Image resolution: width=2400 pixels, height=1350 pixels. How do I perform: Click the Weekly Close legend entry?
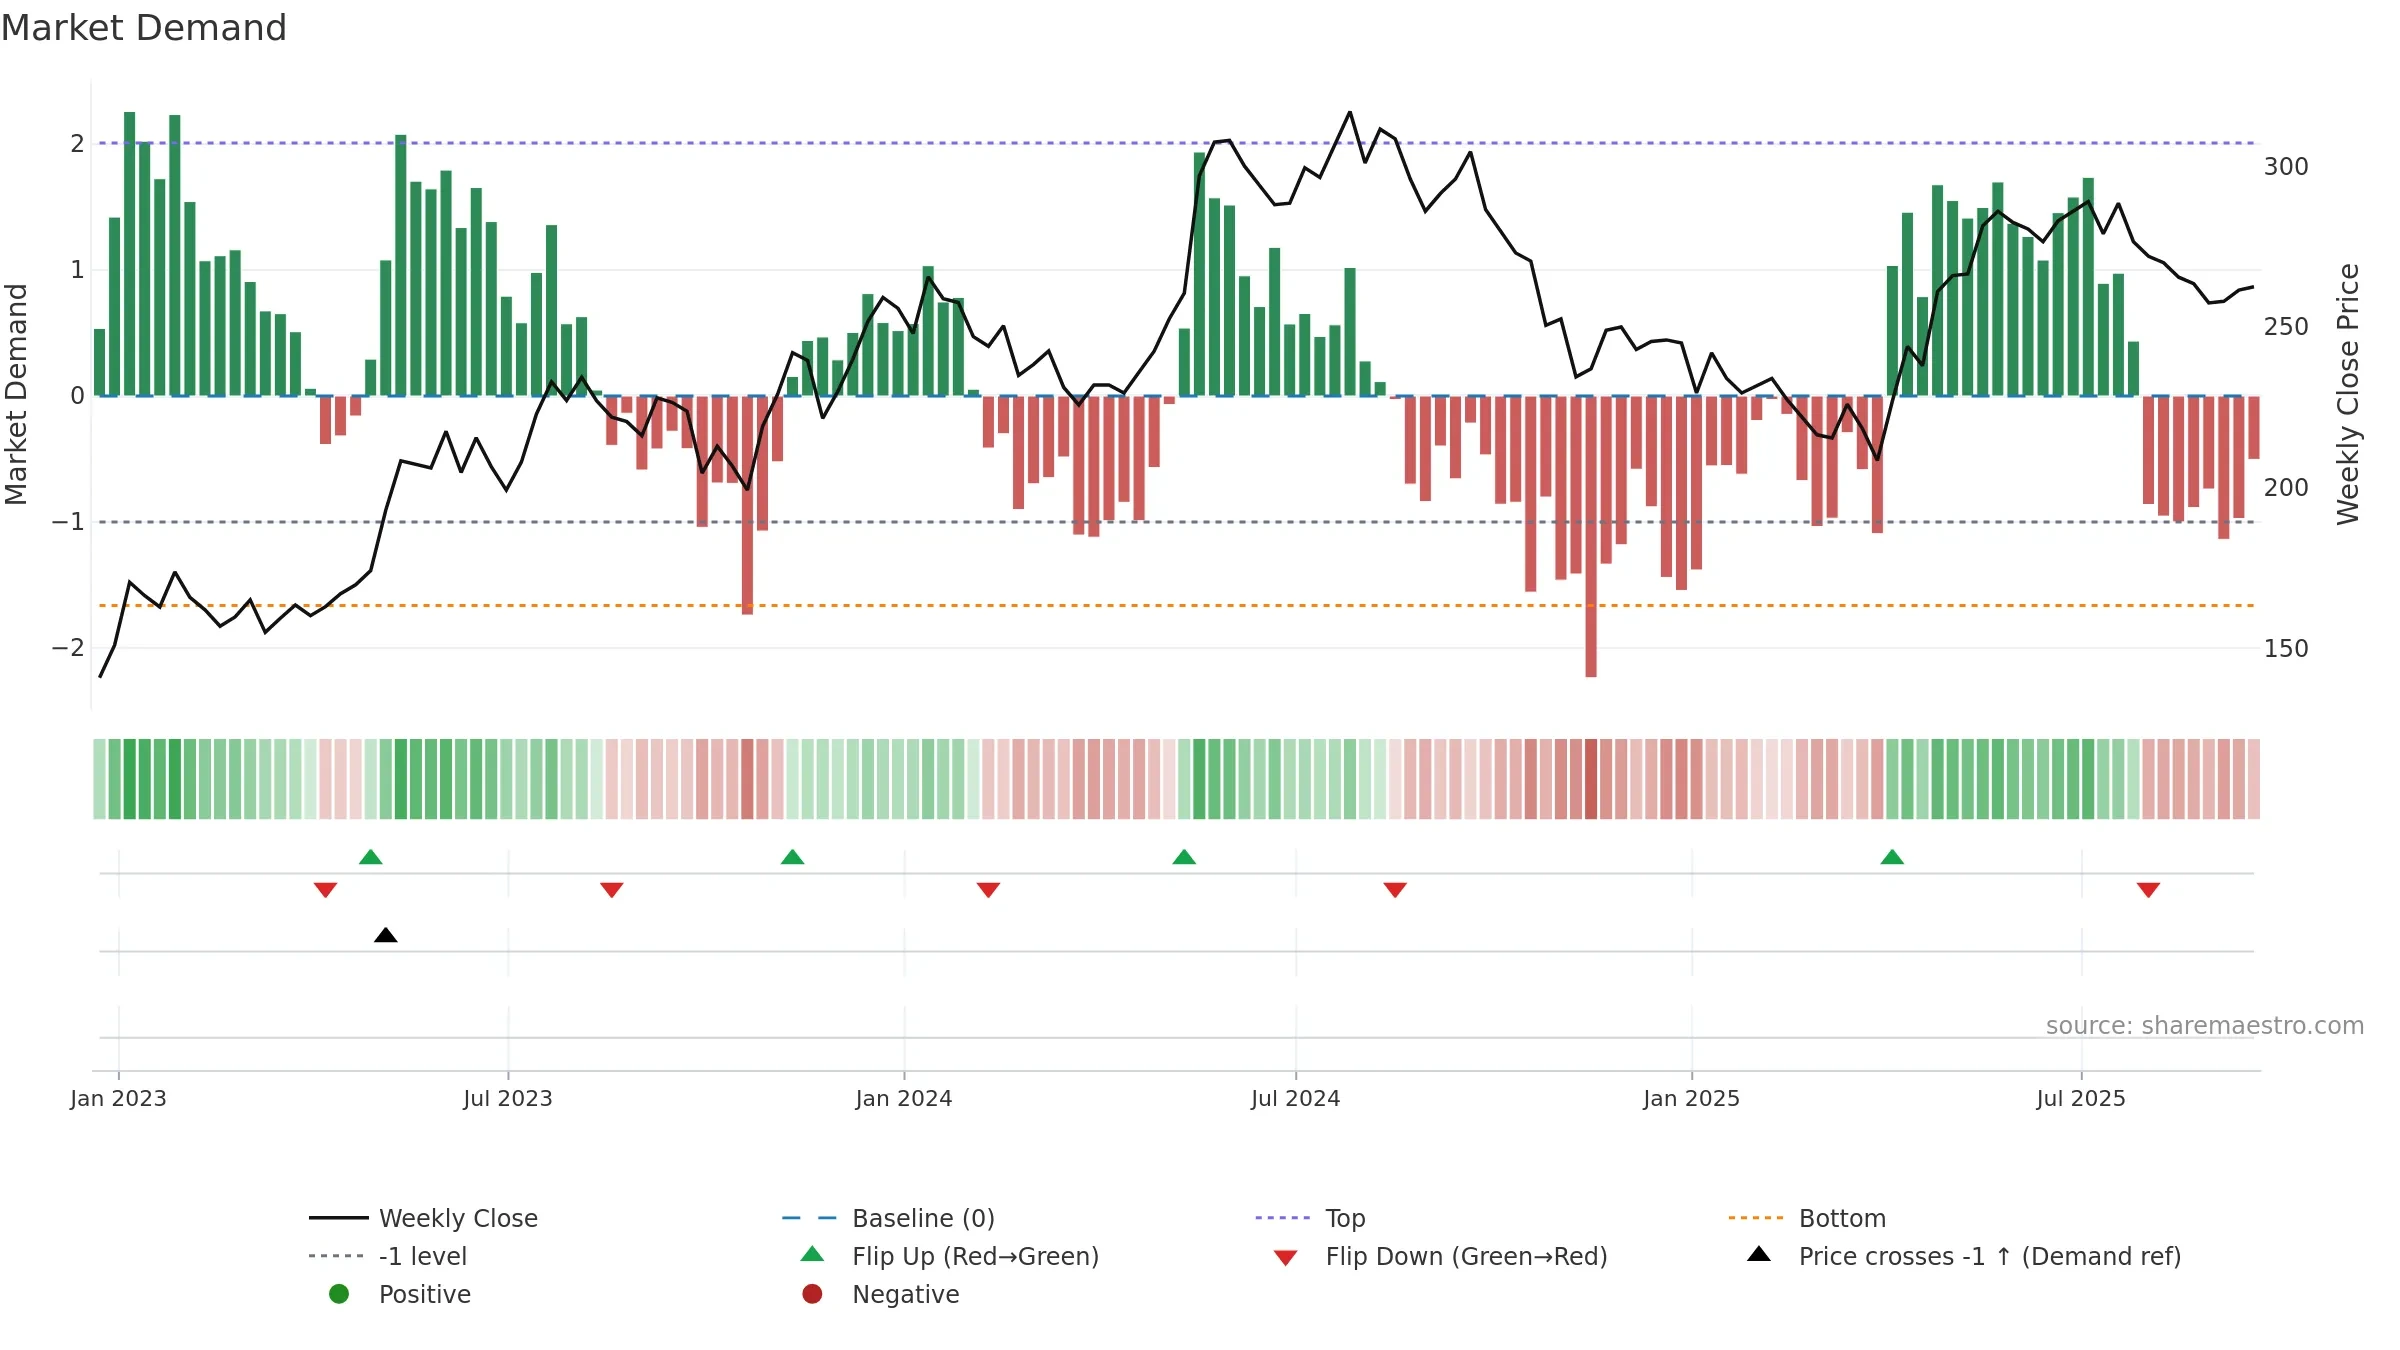coord(423,1218)
